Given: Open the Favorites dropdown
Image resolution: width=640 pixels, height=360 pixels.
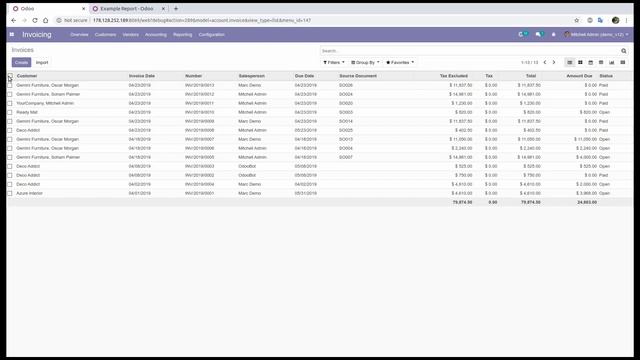Looking at the screenshot, I should [400, 62].
